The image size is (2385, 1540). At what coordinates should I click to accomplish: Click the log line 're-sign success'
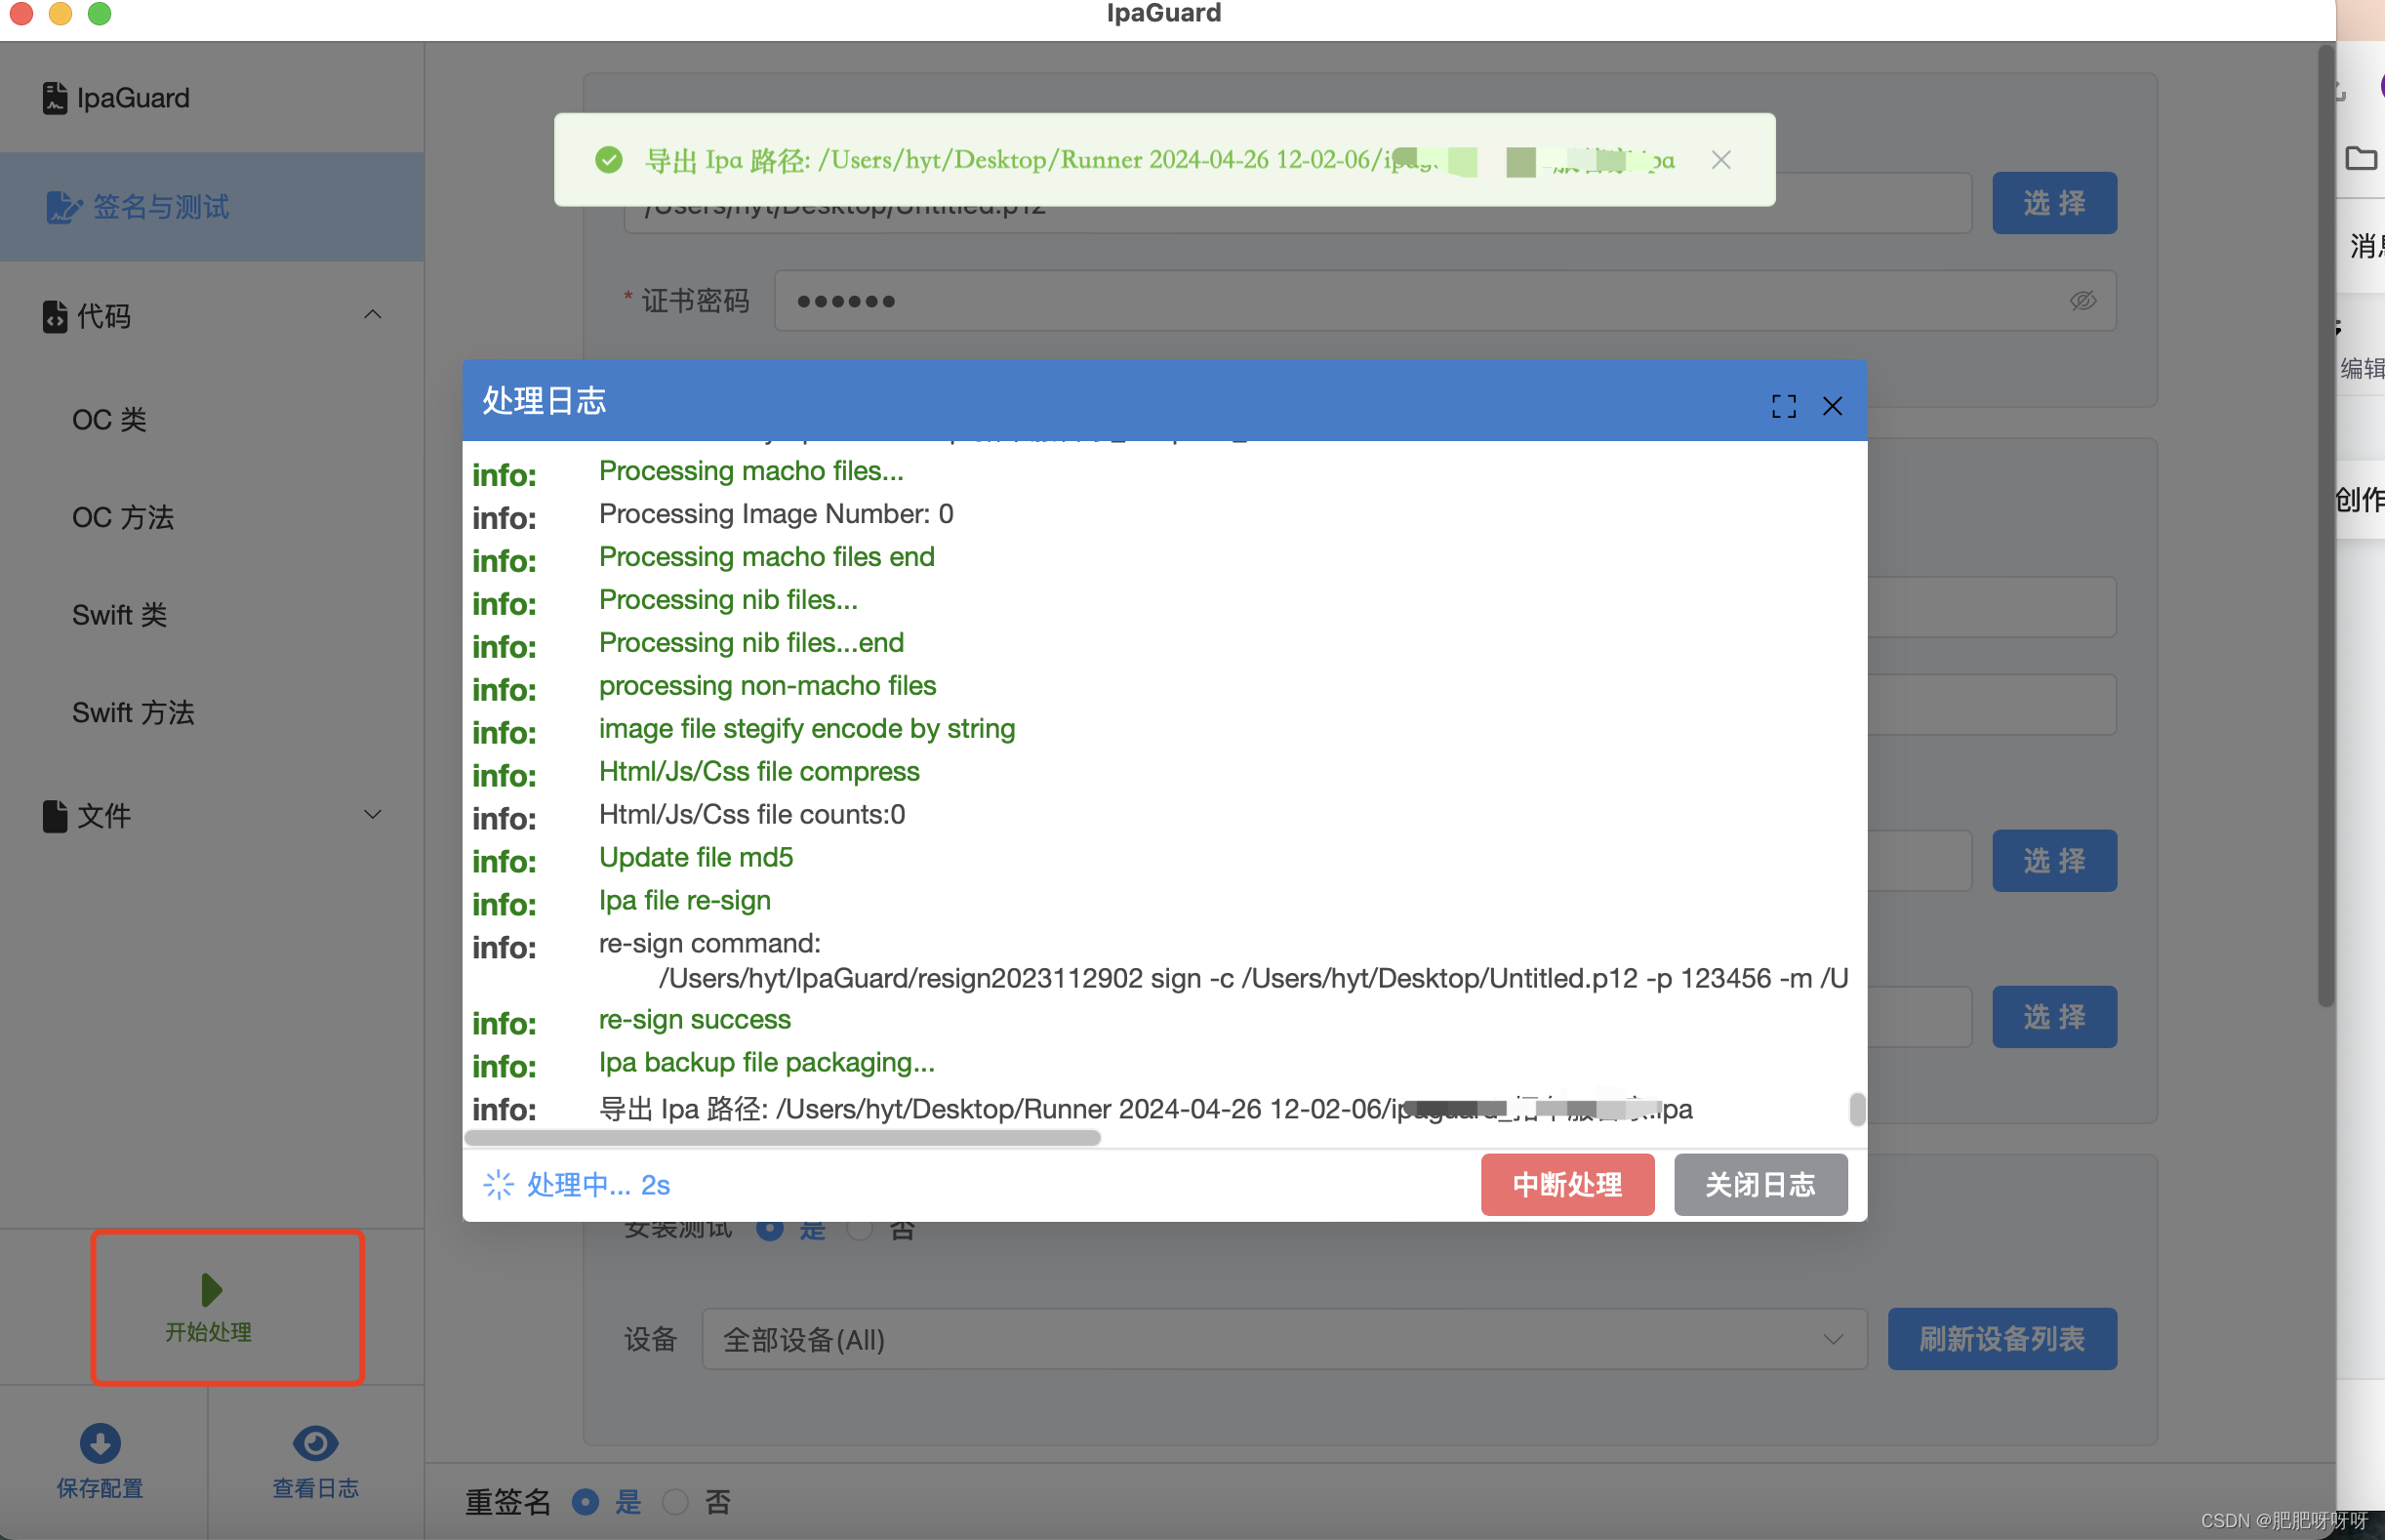(695, 1020)
